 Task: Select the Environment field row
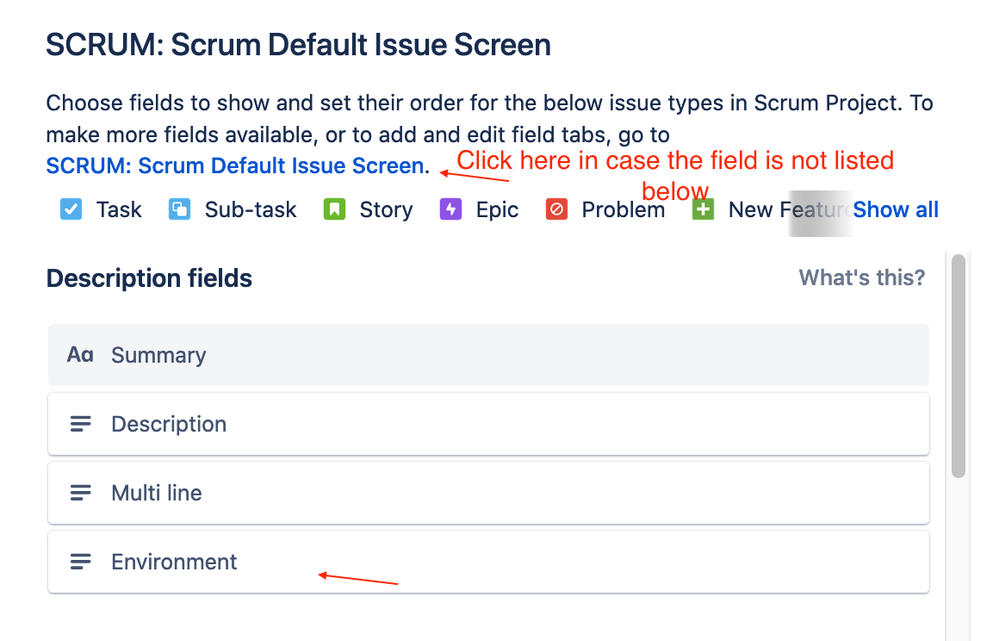coord(488,561)
